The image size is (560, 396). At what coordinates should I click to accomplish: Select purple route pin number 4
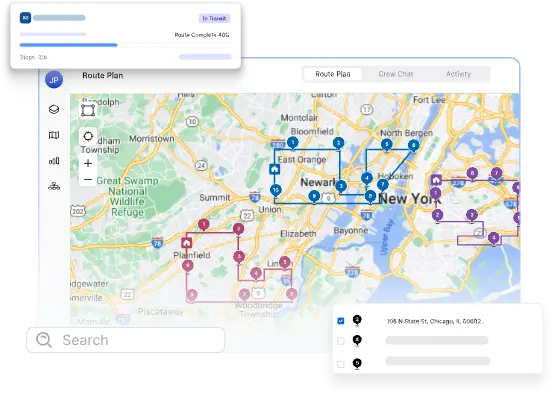click(x=494, y=238)
